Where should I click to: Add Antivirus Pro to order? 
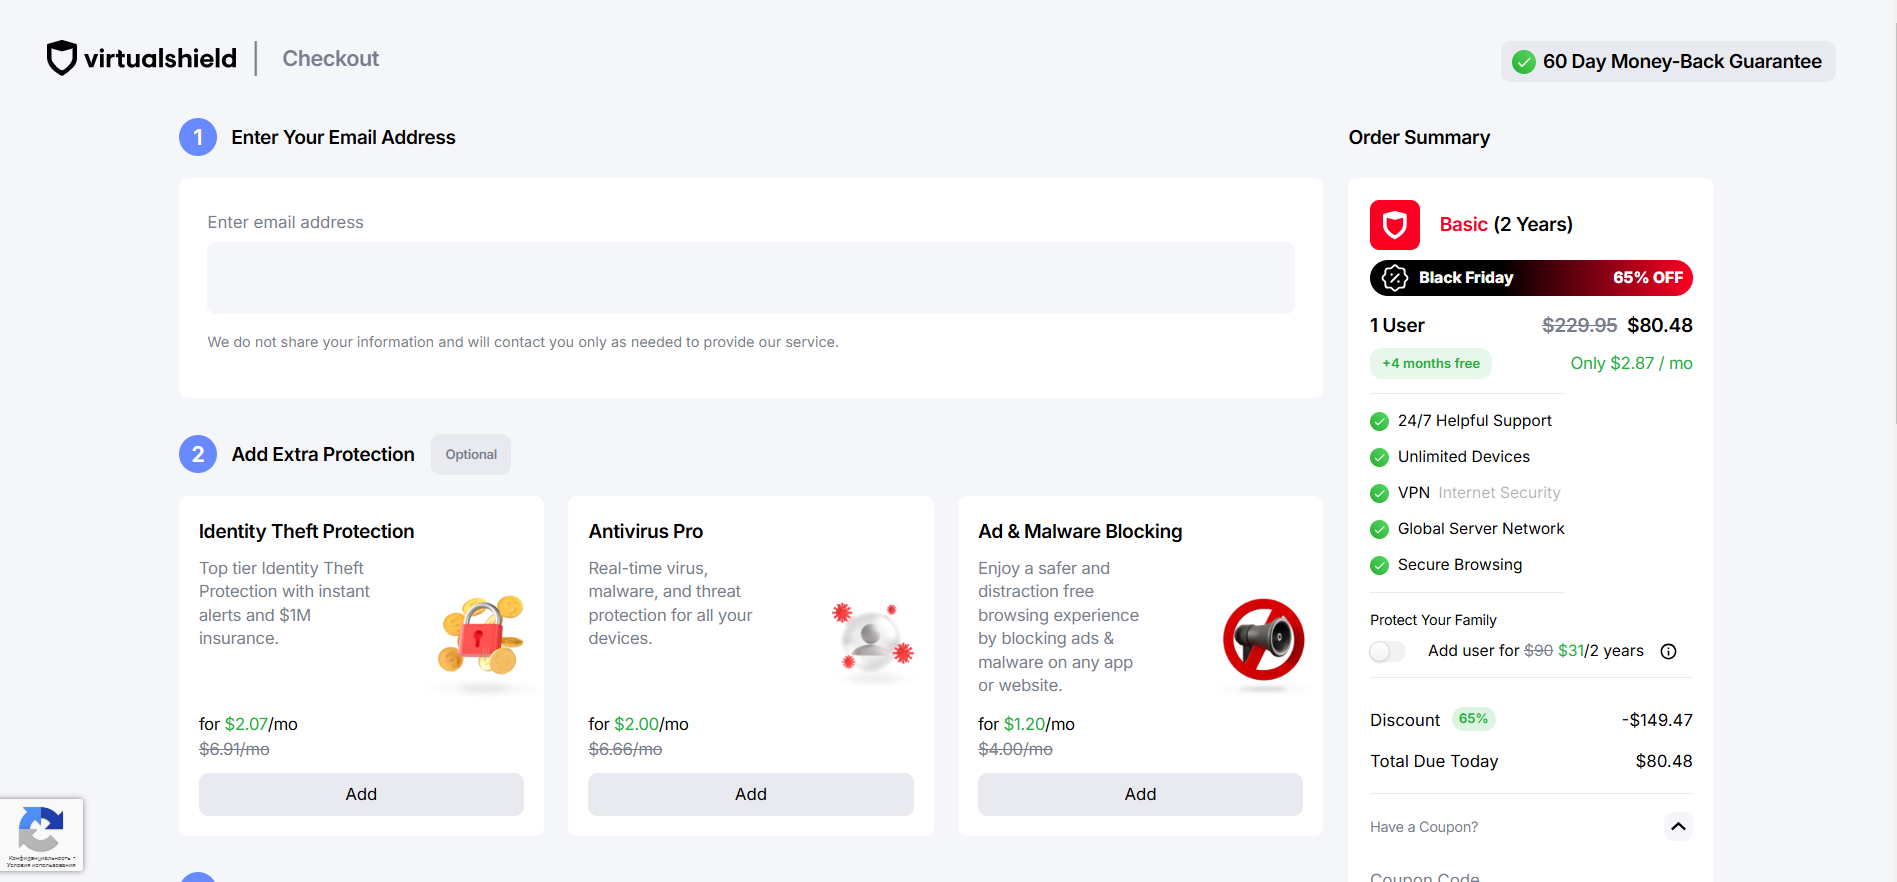click(x=750, y=794)
